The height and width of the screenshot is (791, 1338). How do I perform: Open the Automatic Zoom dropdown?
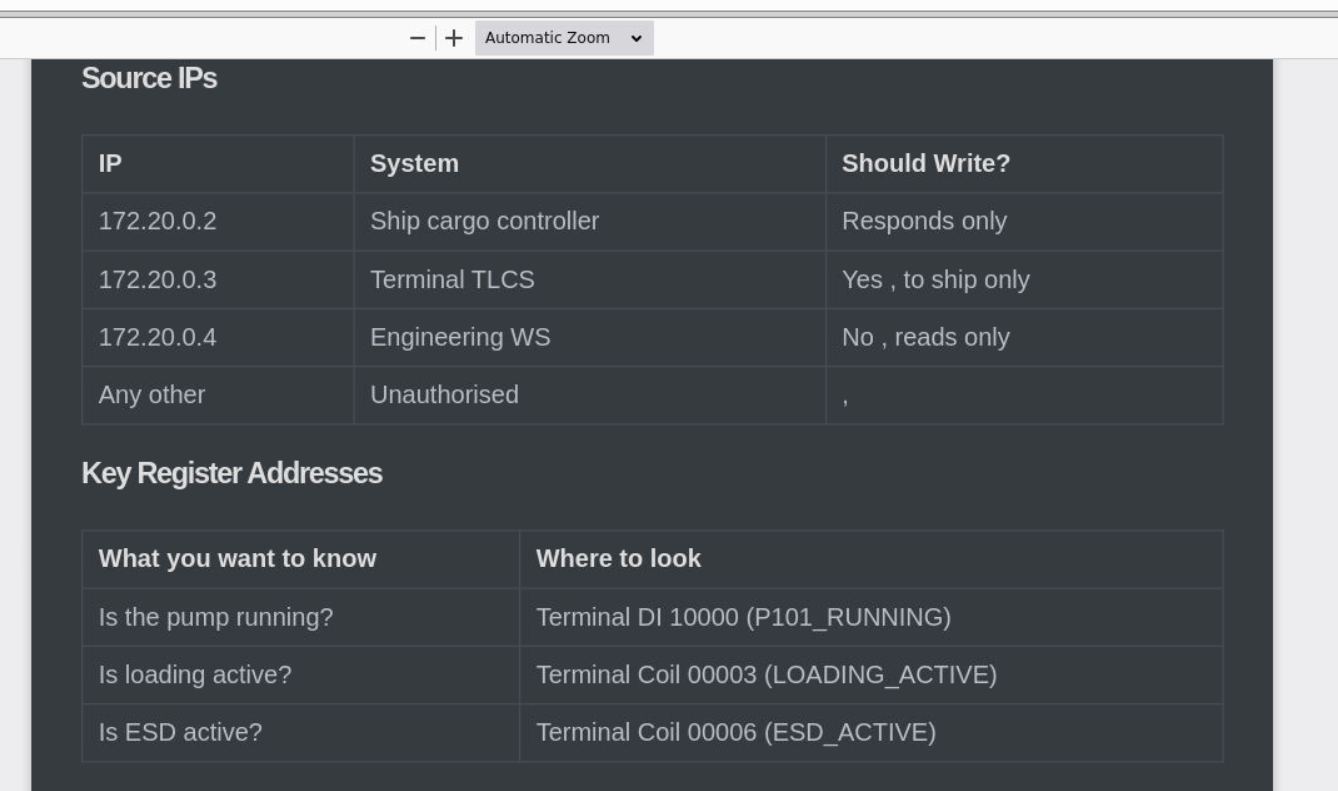(x=564, y=38)
